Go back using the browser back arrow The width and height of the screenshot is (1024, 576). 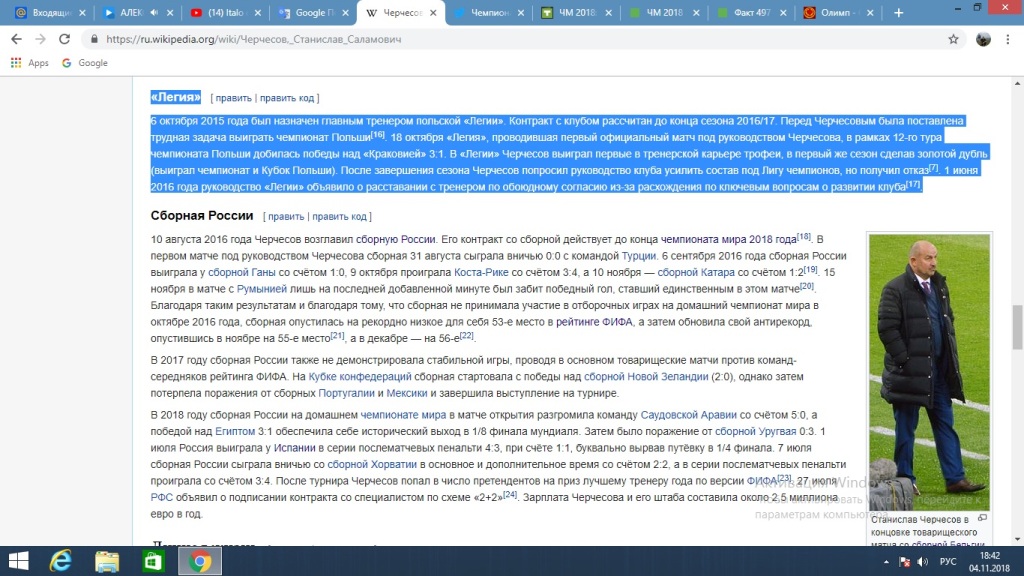(x=16, y=39)
